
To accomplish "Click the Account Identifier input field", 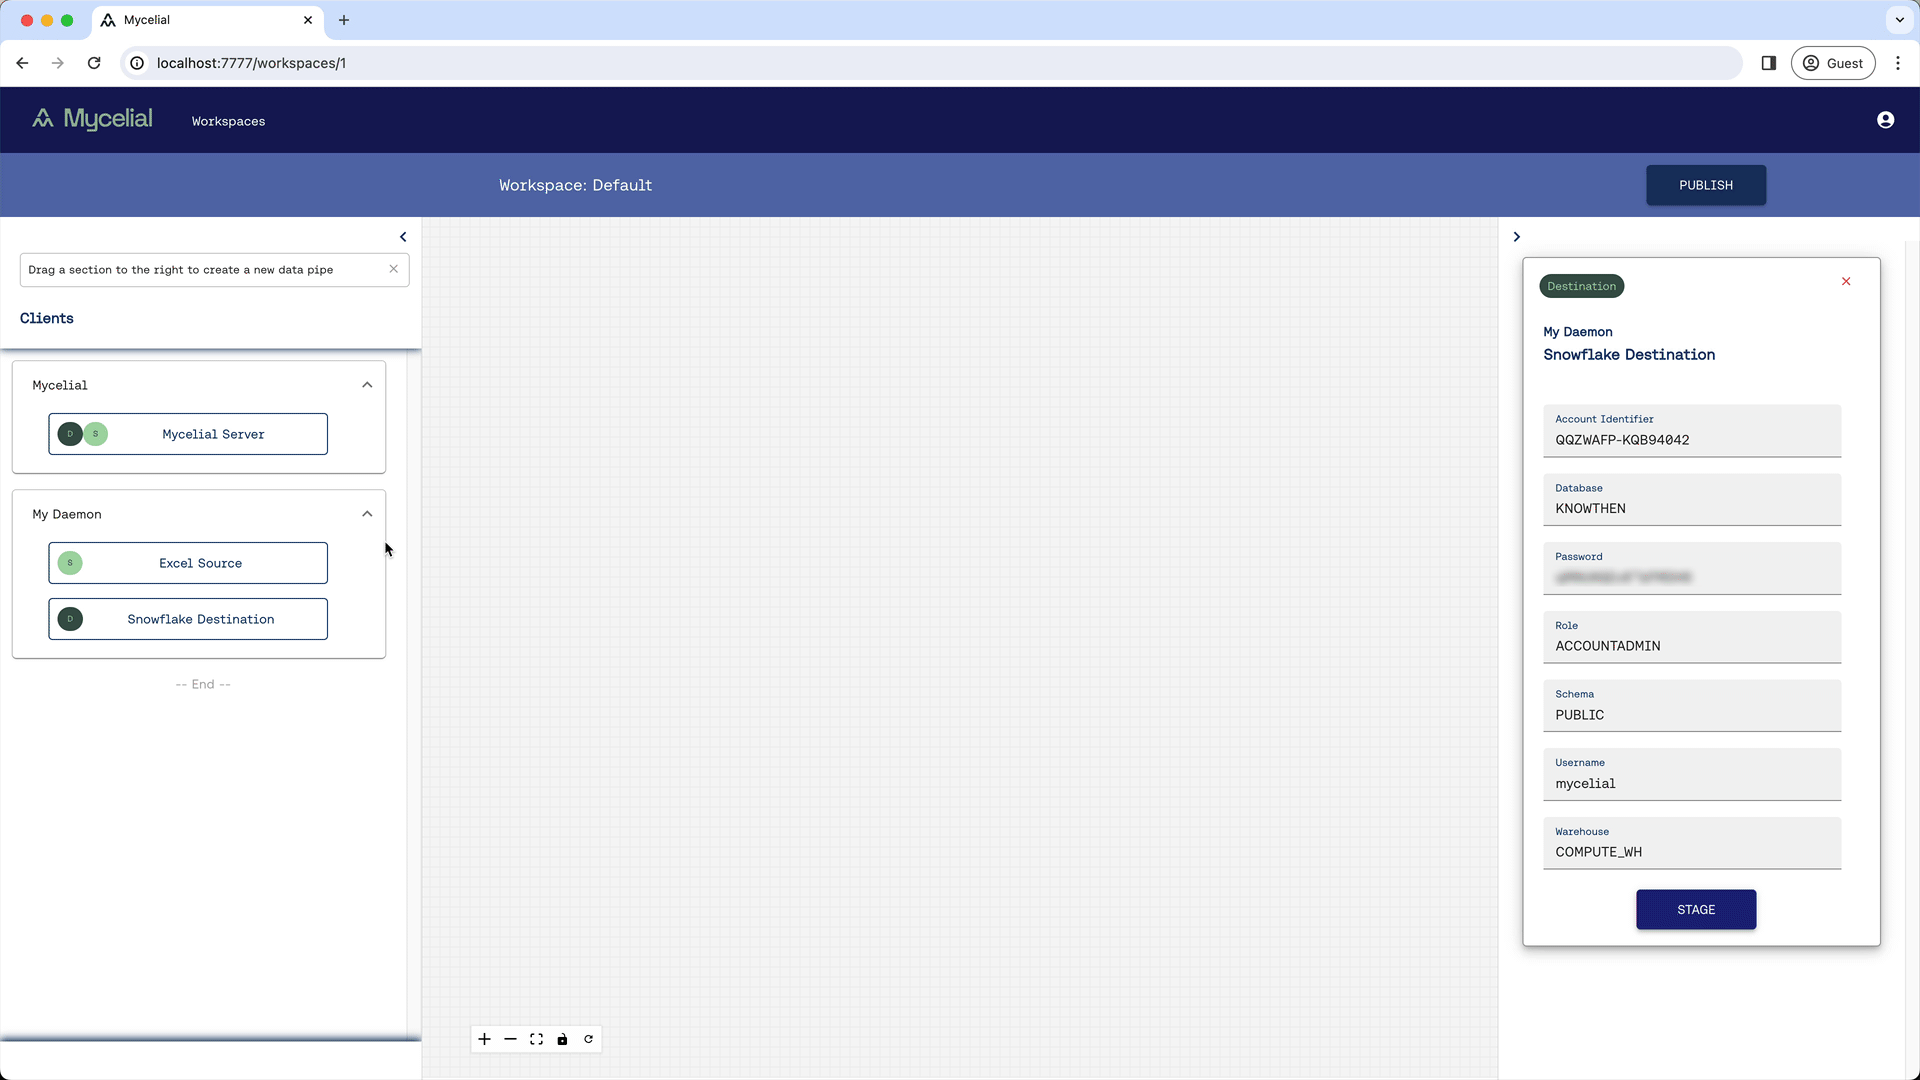I will tap(1693, 439).
